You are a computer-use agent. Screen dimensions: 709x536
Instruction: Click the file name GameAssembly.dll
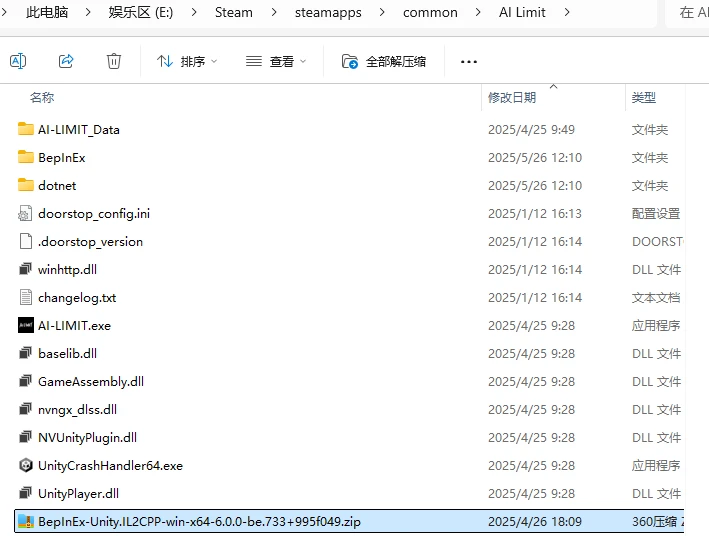click(x=91, y=381)
